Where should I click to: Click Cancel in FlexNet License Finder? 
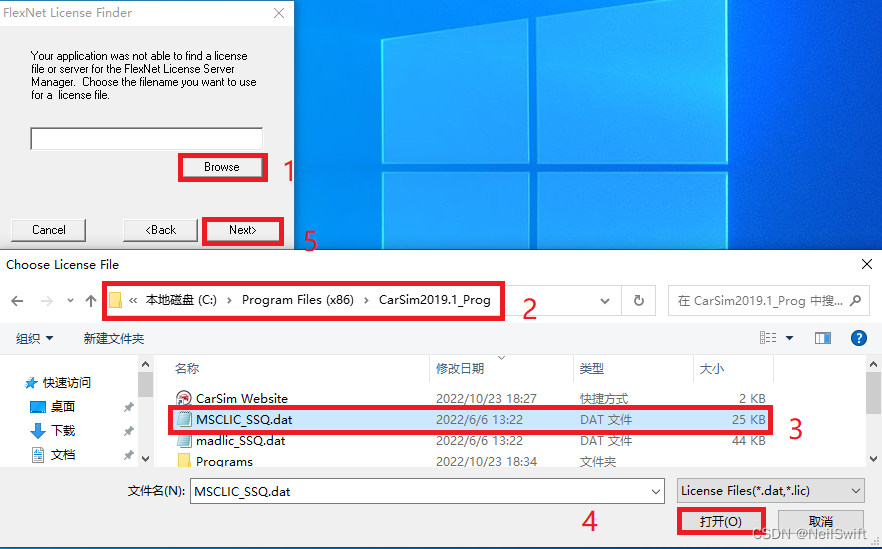point(48,230)
